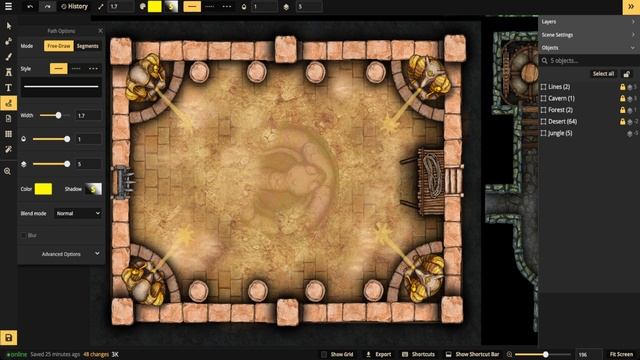The height and width of the screenshot is (360, 640).
Task: Open the hamburger main menu
Action: pos(8,7)
